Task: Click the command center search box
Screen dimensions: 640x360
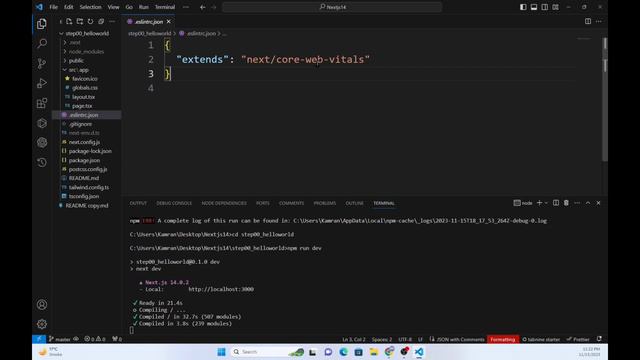Action: pyautogui.click(x=332, y=7)
